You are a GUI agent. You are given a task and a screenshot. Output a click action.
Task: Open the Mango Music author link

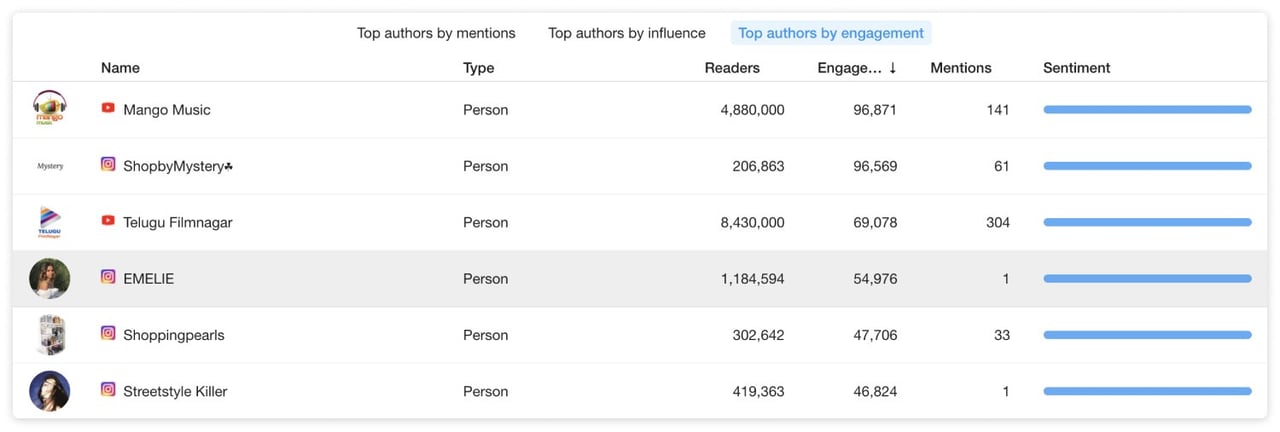[167, 110]
